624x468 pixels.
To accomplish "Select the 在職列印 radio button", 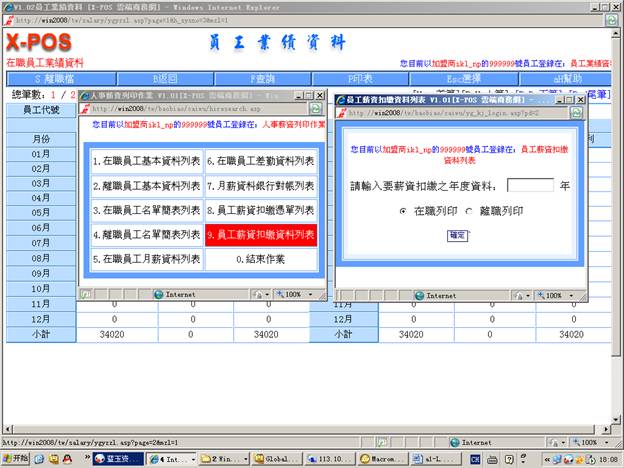I will pyautogui.click(x=403, y=212).
